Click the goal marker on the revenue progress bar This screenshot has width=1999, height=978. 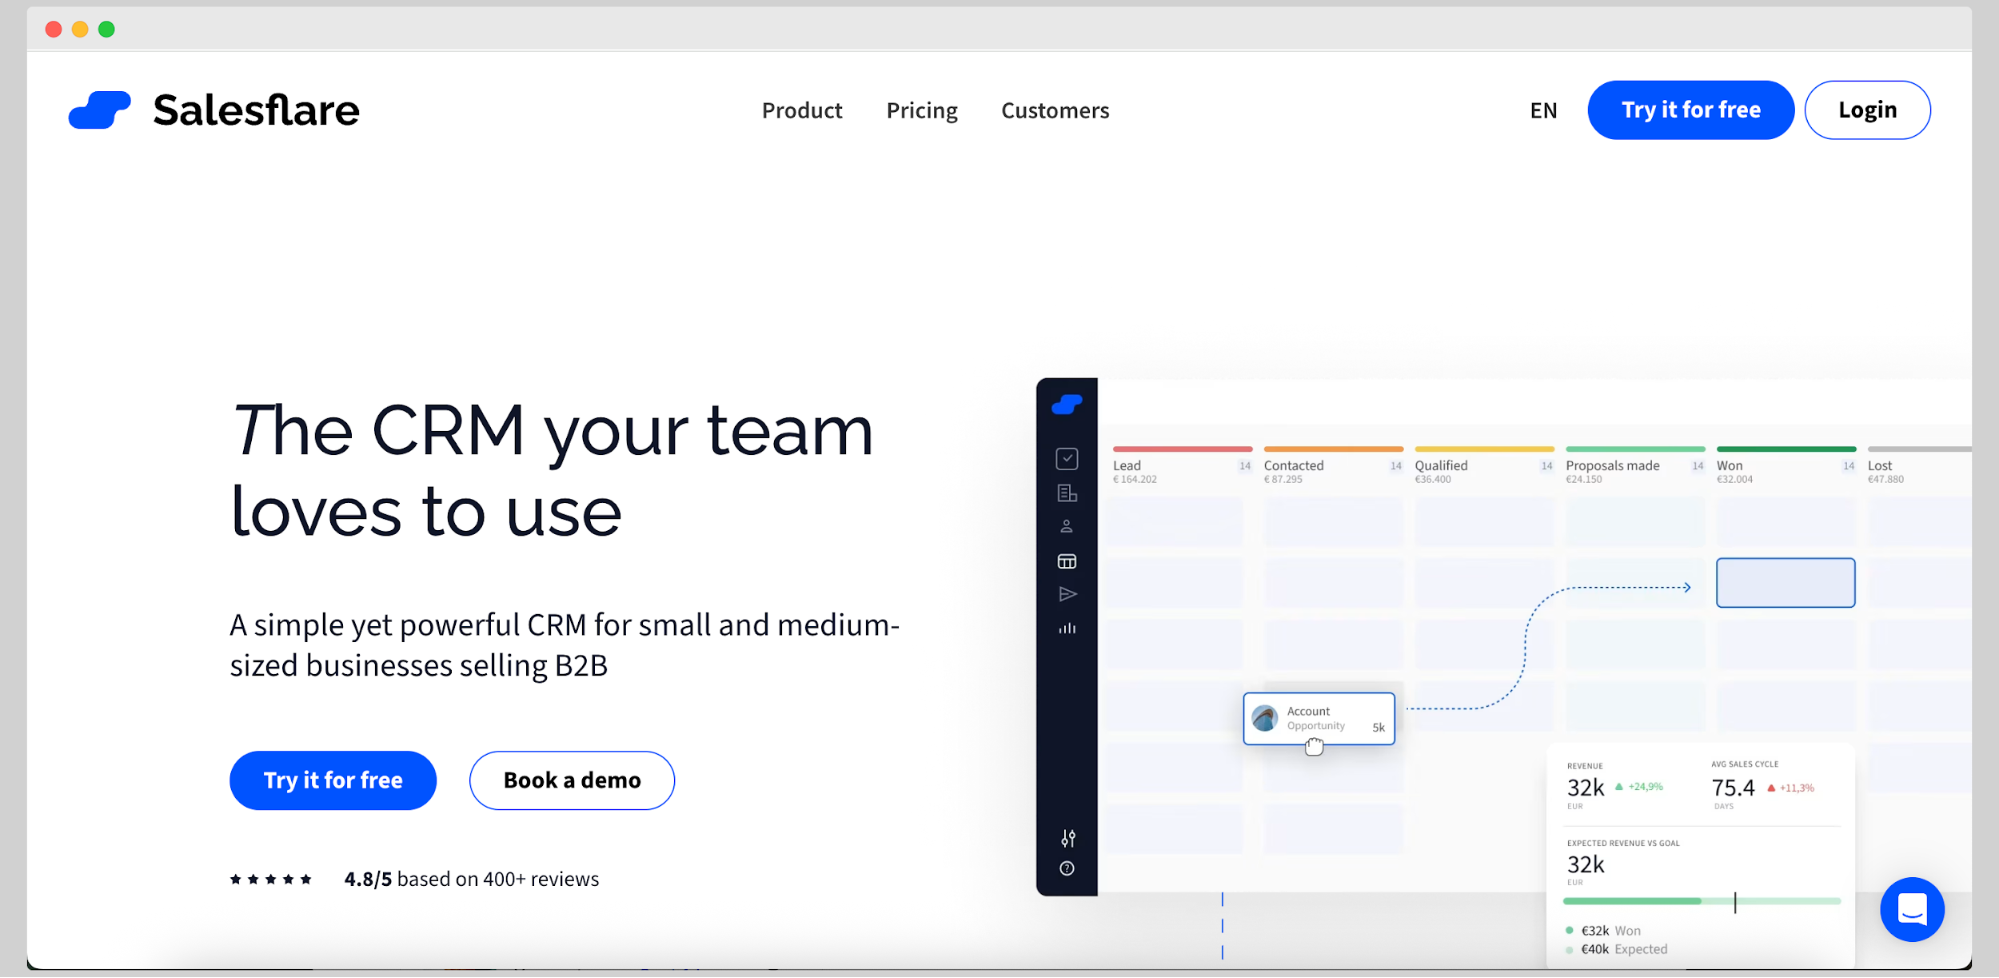click(x=1735, y=902)
